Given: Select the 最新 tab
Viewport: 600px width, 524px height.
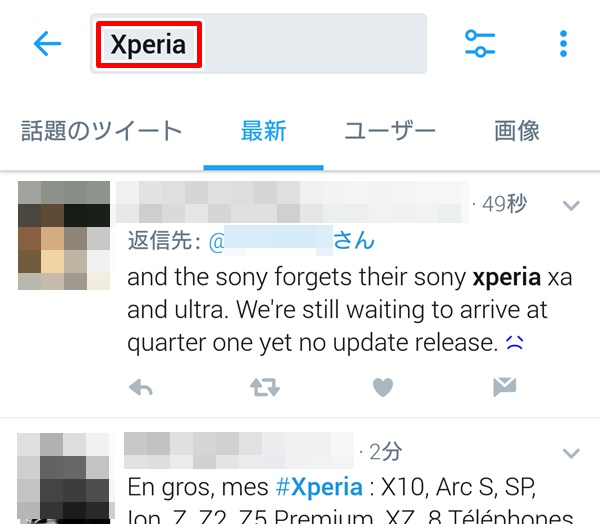Looking at the screenshot, I should coord(264,131).
